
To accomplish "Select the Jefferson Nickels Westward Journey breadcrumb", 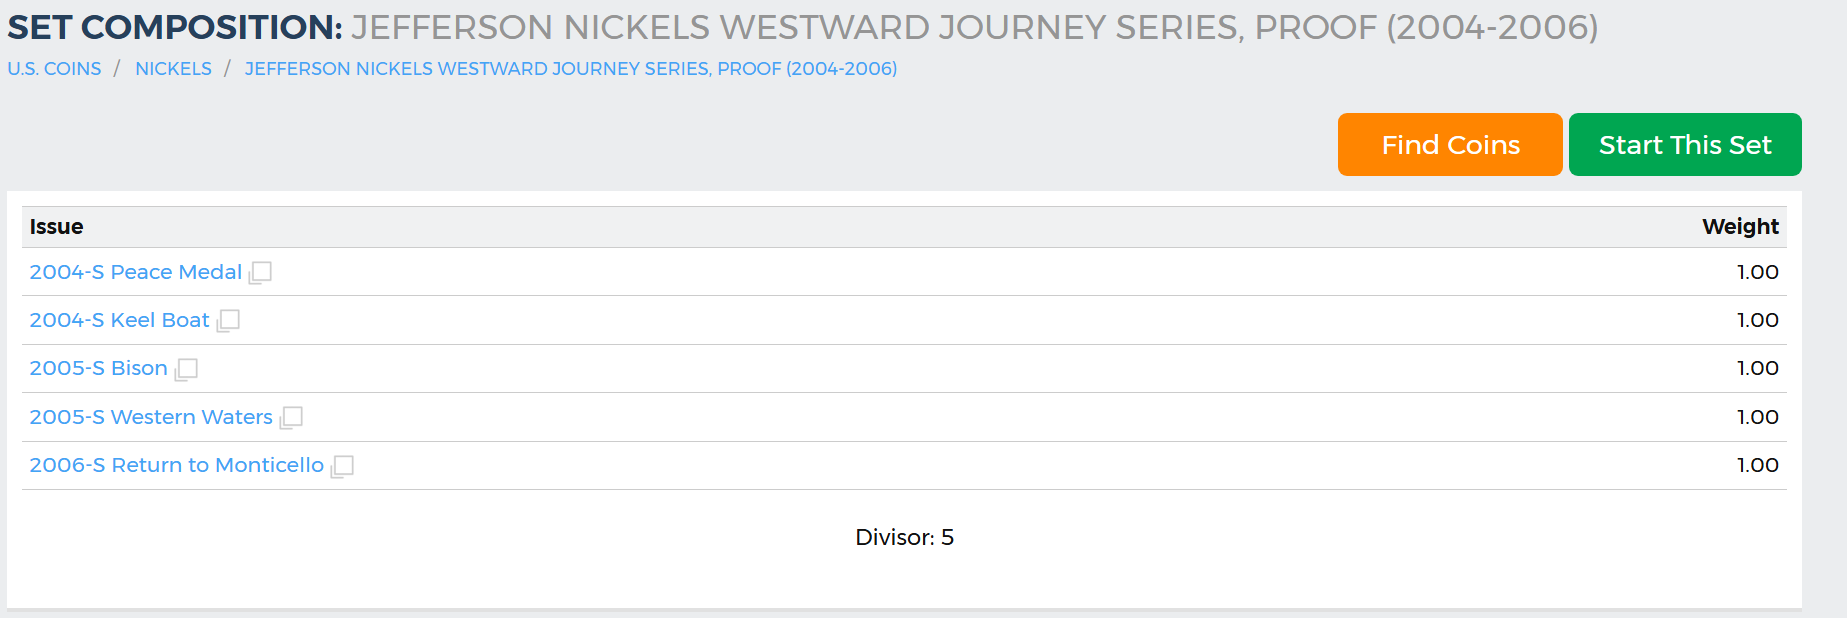I will pos(571,69).
